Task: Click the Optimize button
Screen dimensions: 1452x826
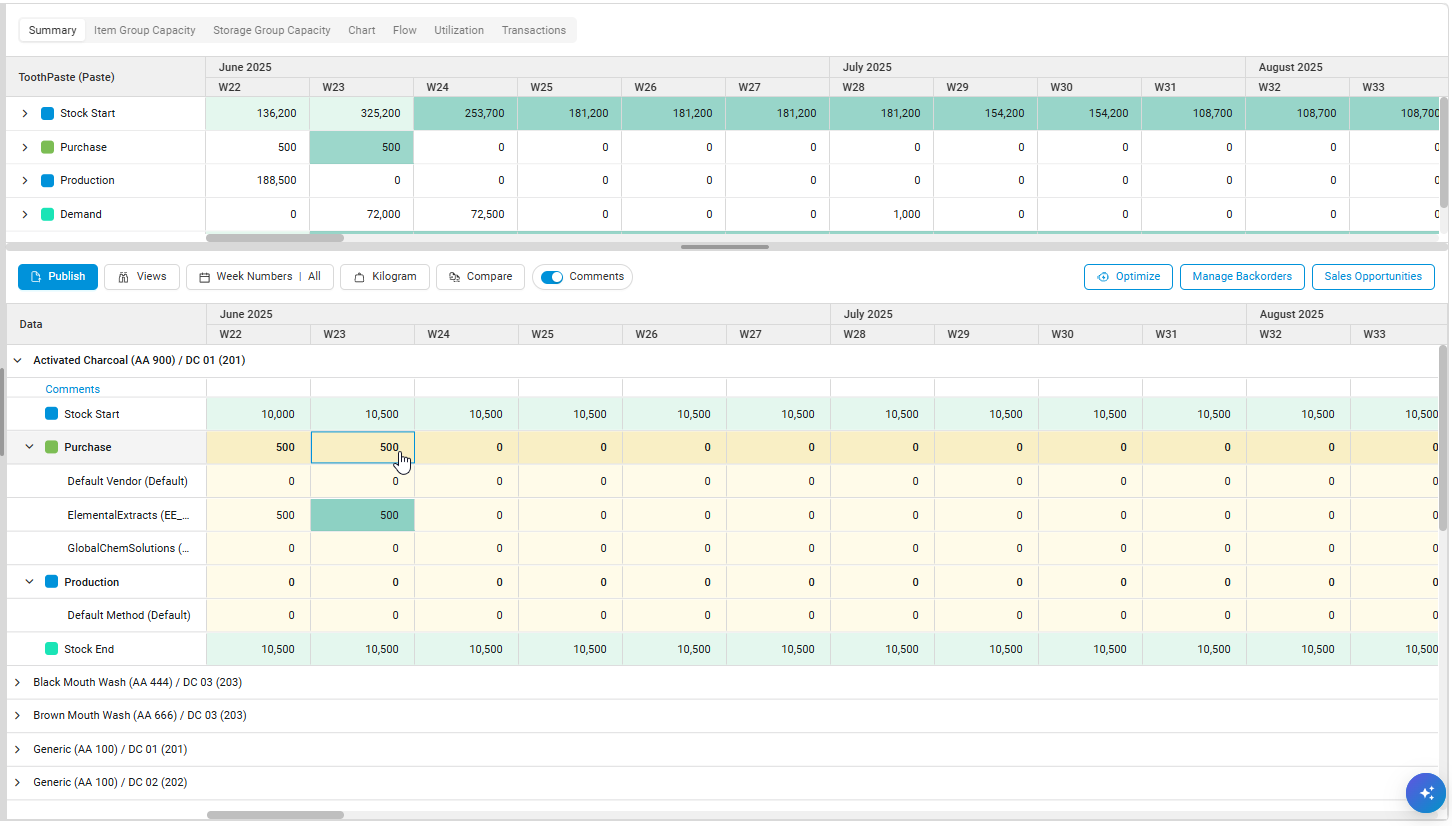Action: pos(1128,277)
